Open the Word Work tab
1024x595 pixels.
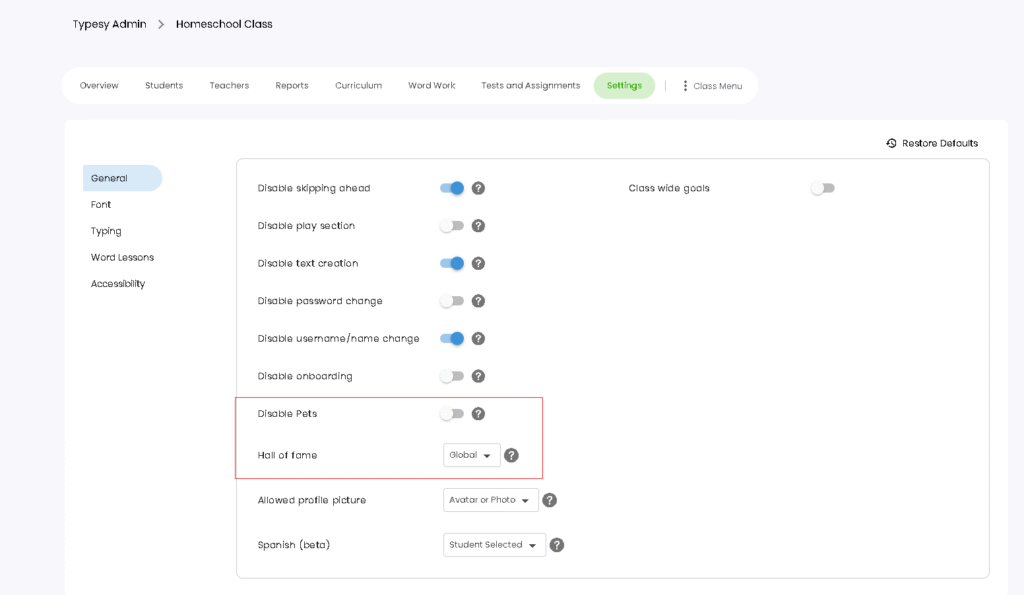point(432,86)
